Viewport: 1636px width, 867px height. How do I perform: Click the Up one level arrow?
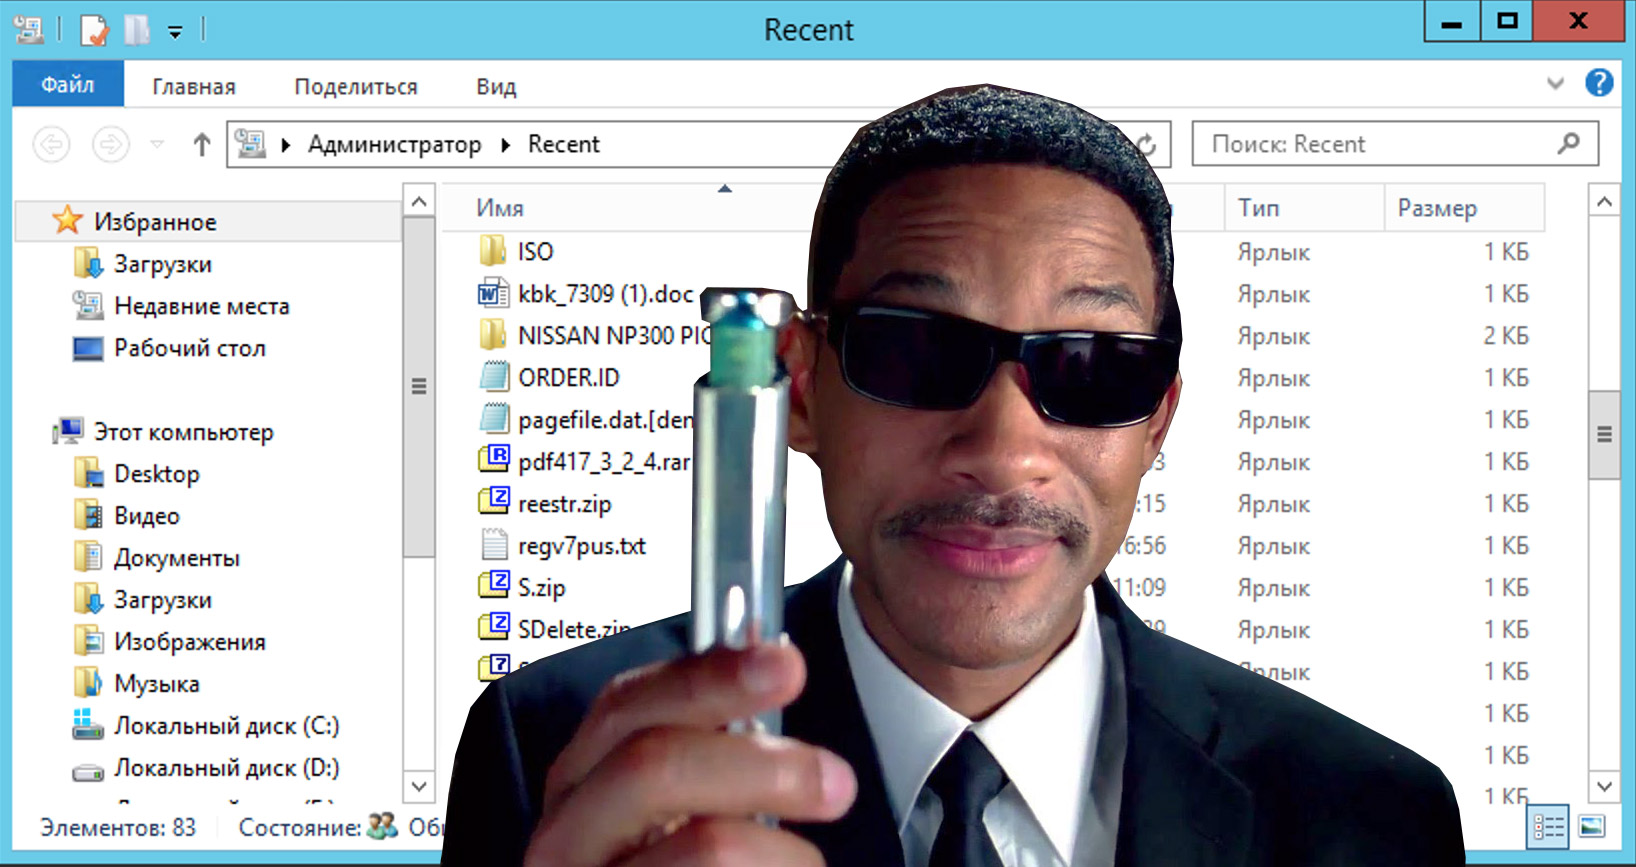[202, 145]
